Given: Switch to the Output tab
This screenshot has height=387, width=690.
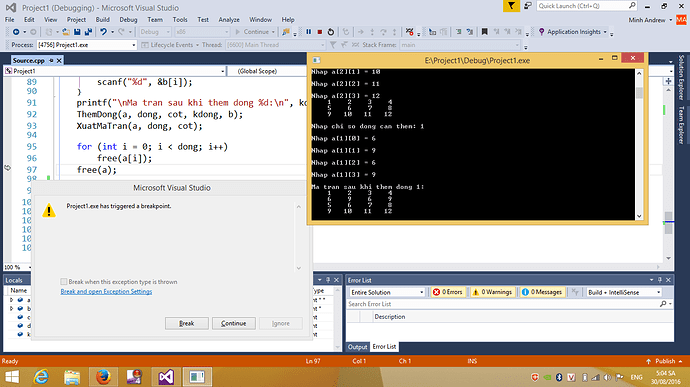Looking at the screenshot, I should [x=357, y=347].
